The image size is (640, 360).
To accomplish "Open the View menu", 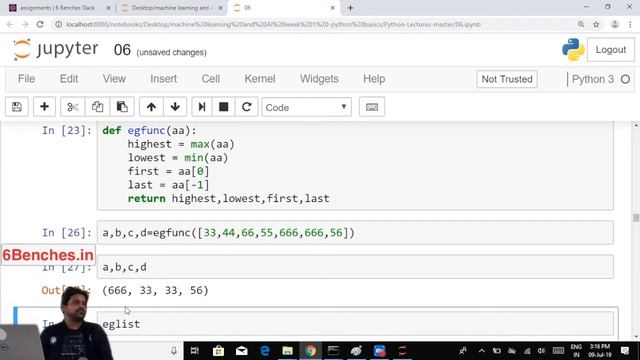I will [114, 79].
